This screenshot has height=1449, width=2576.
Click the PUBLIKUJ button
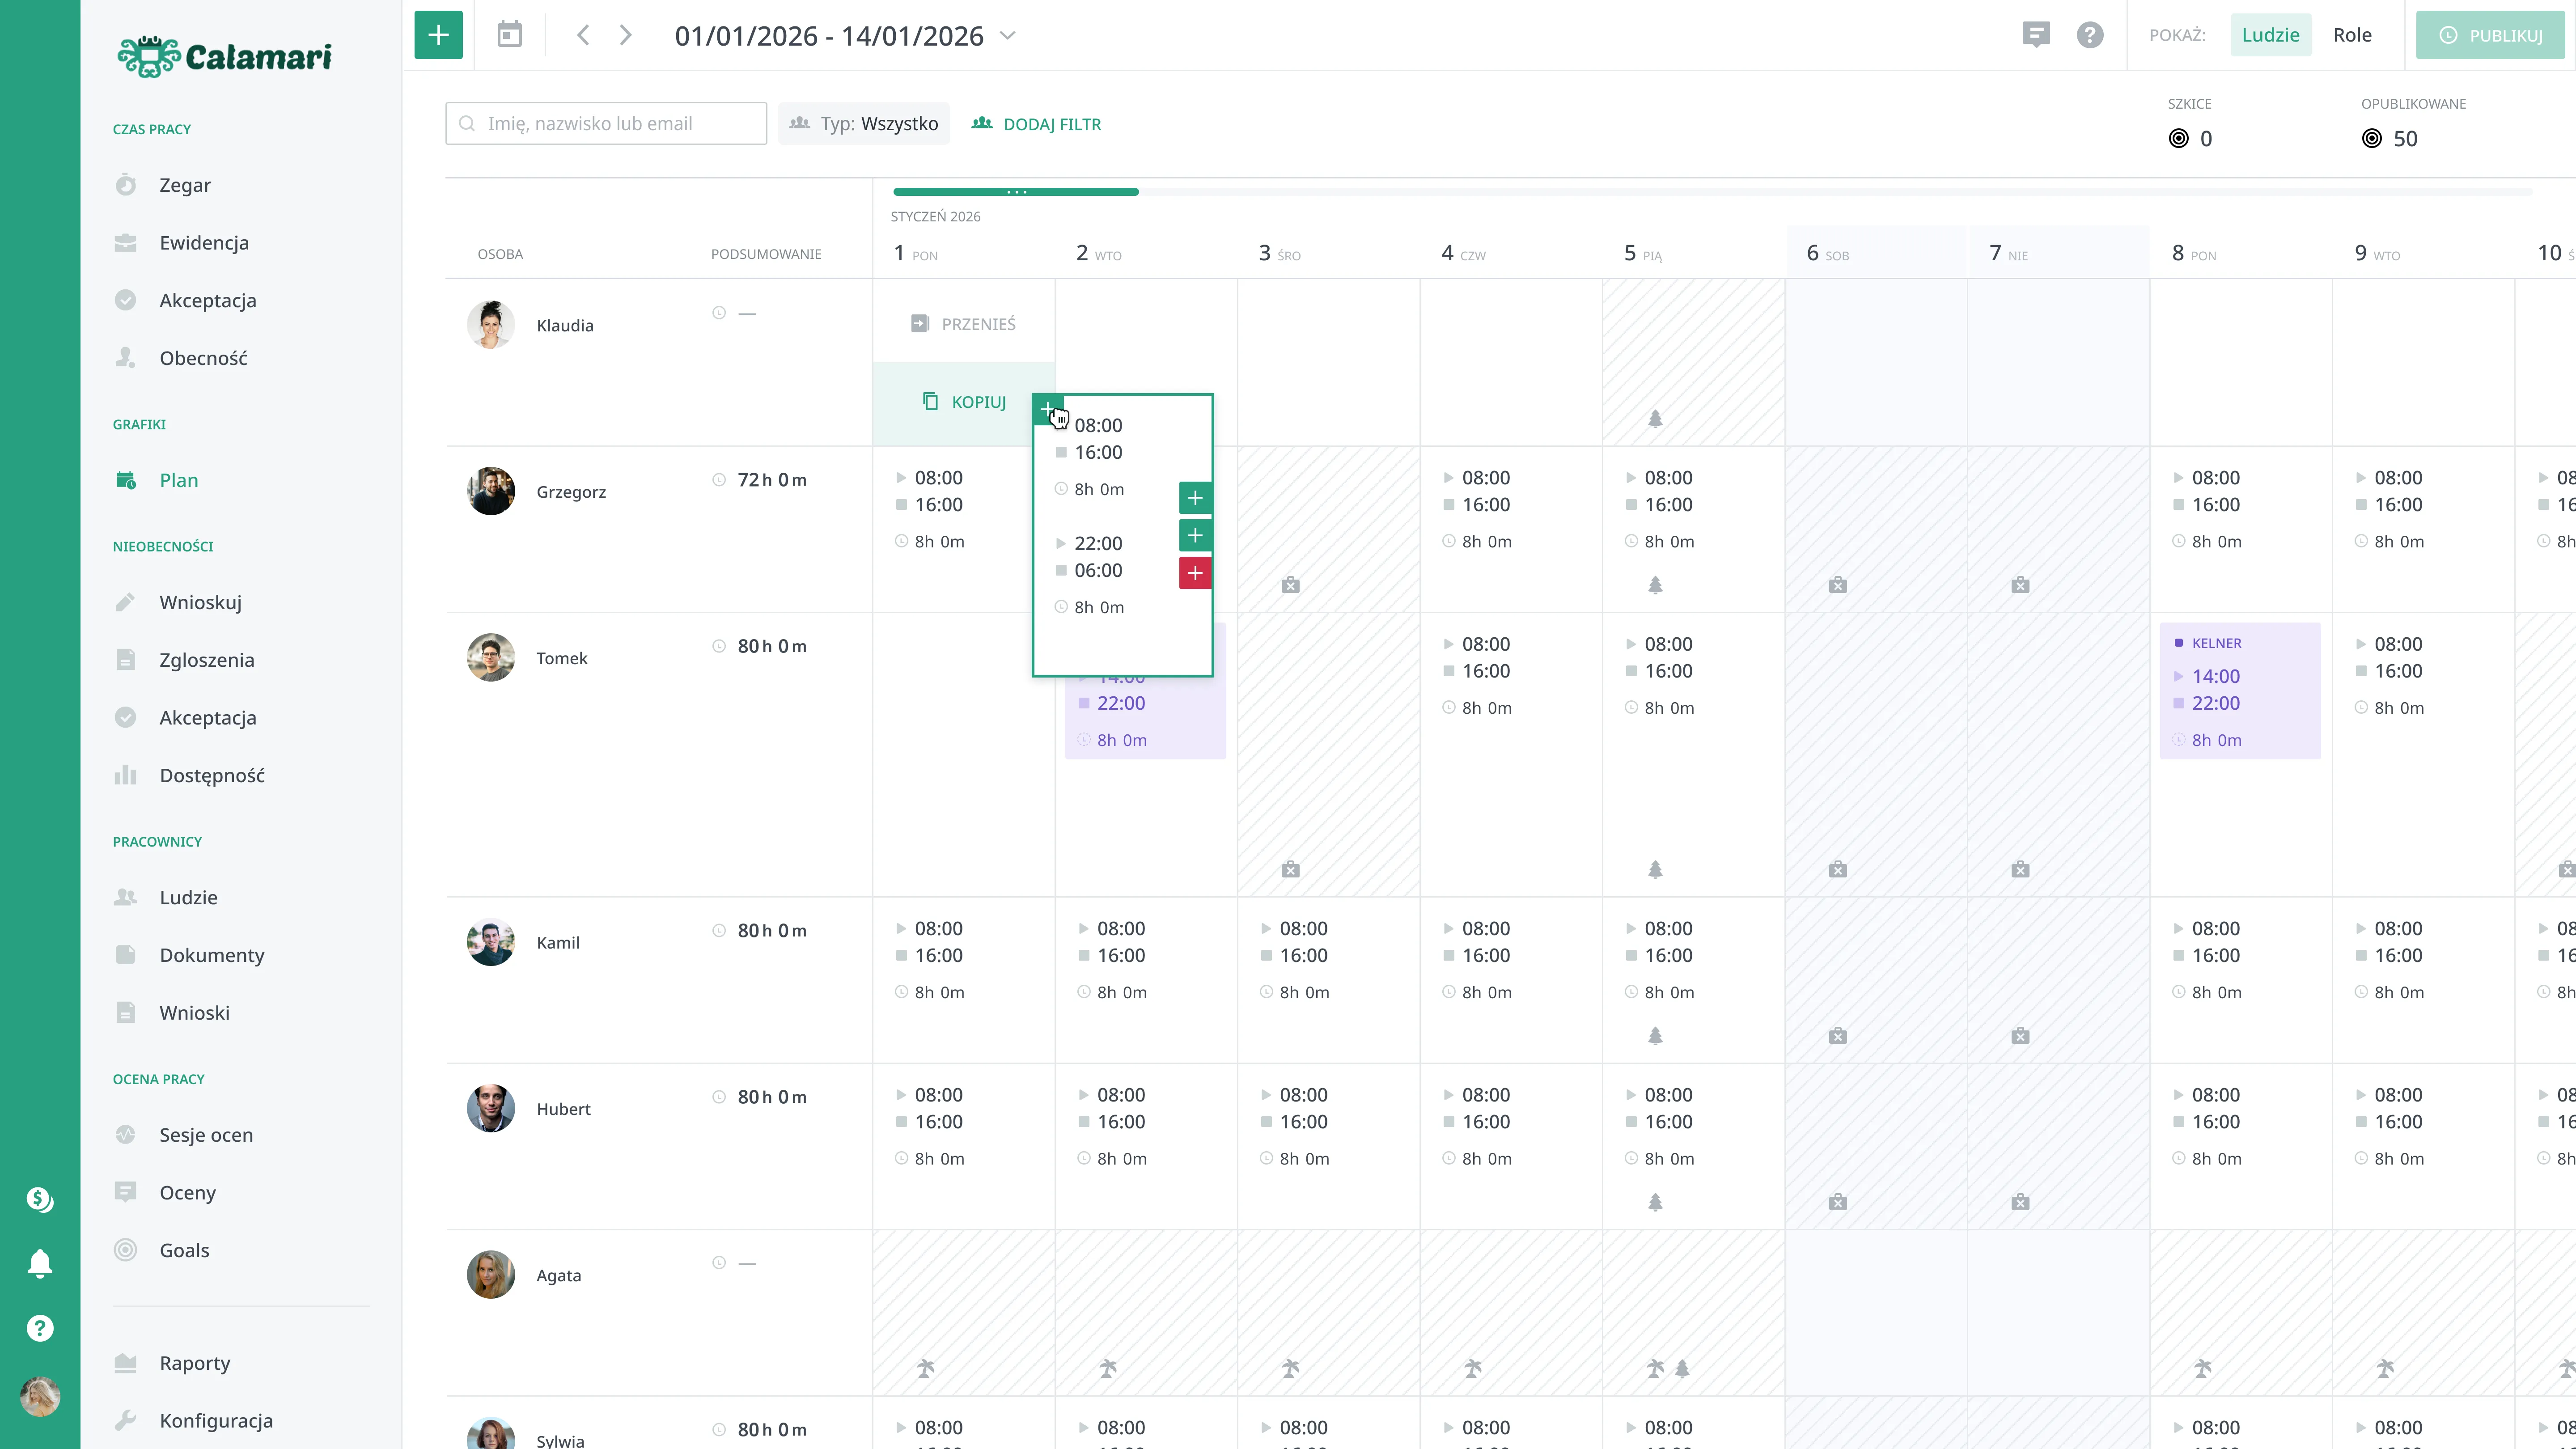click(x=2491, y=35)
